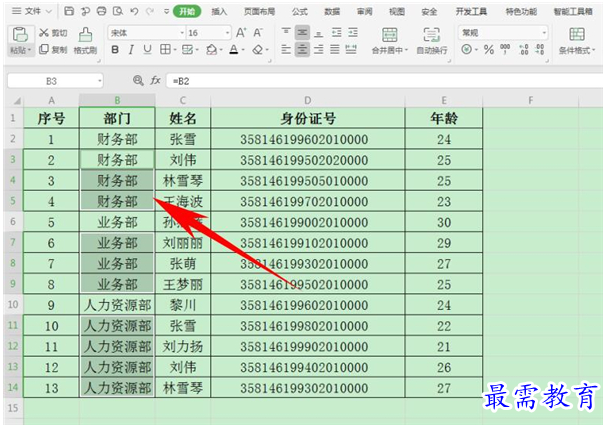Increase indent in cell

coord(353,32)
